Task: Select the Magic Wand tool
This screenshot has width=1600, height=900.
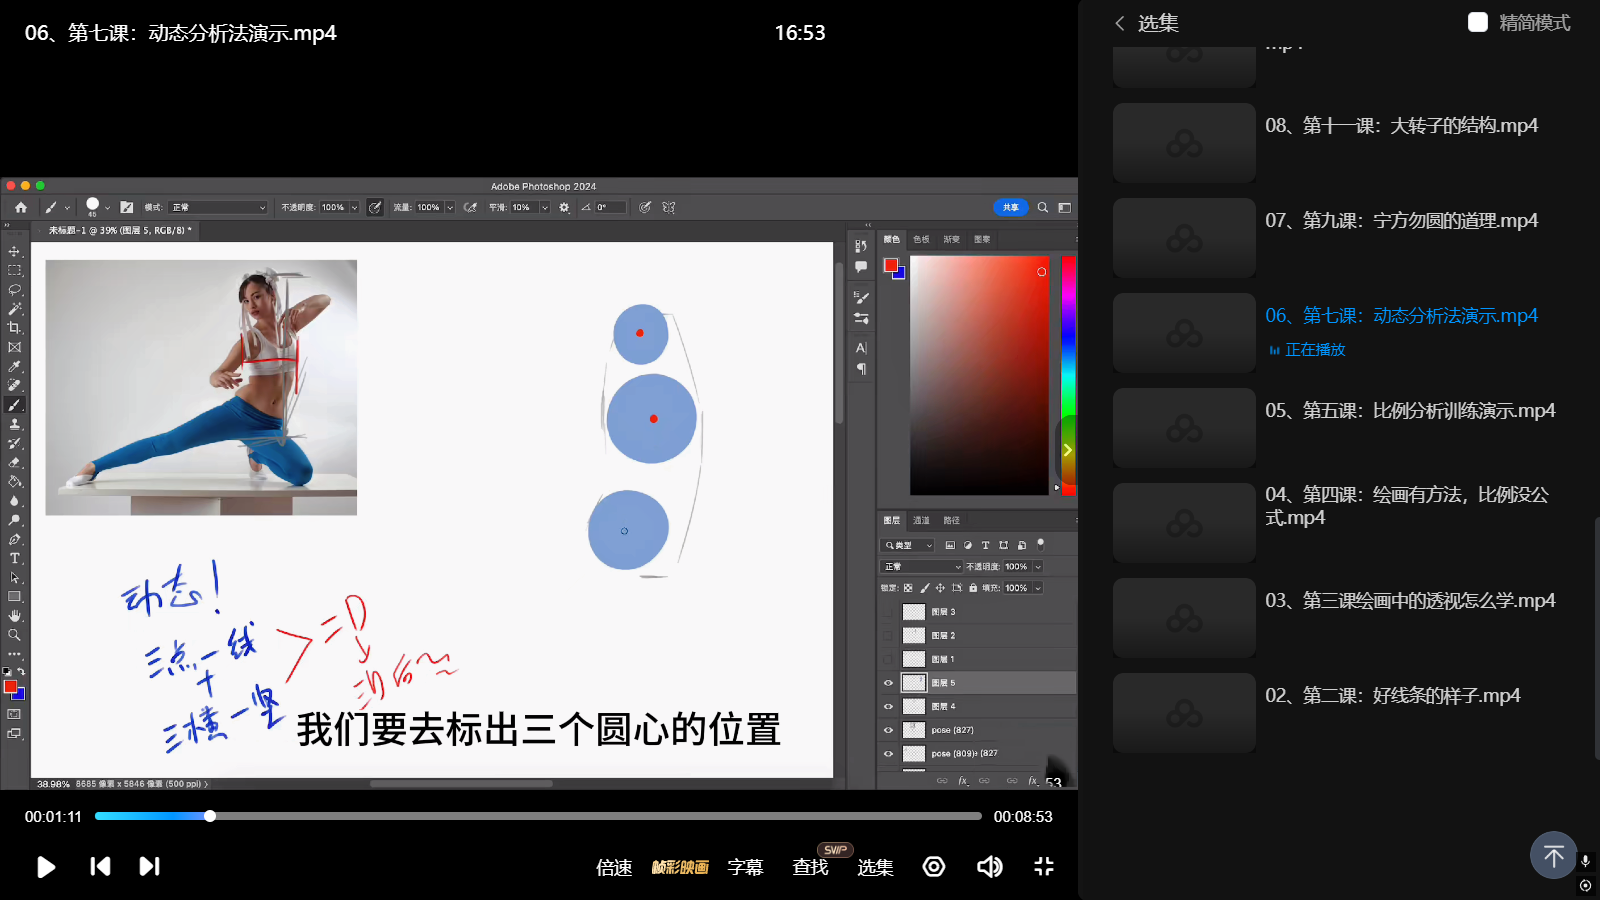Action: coord(14,309)
